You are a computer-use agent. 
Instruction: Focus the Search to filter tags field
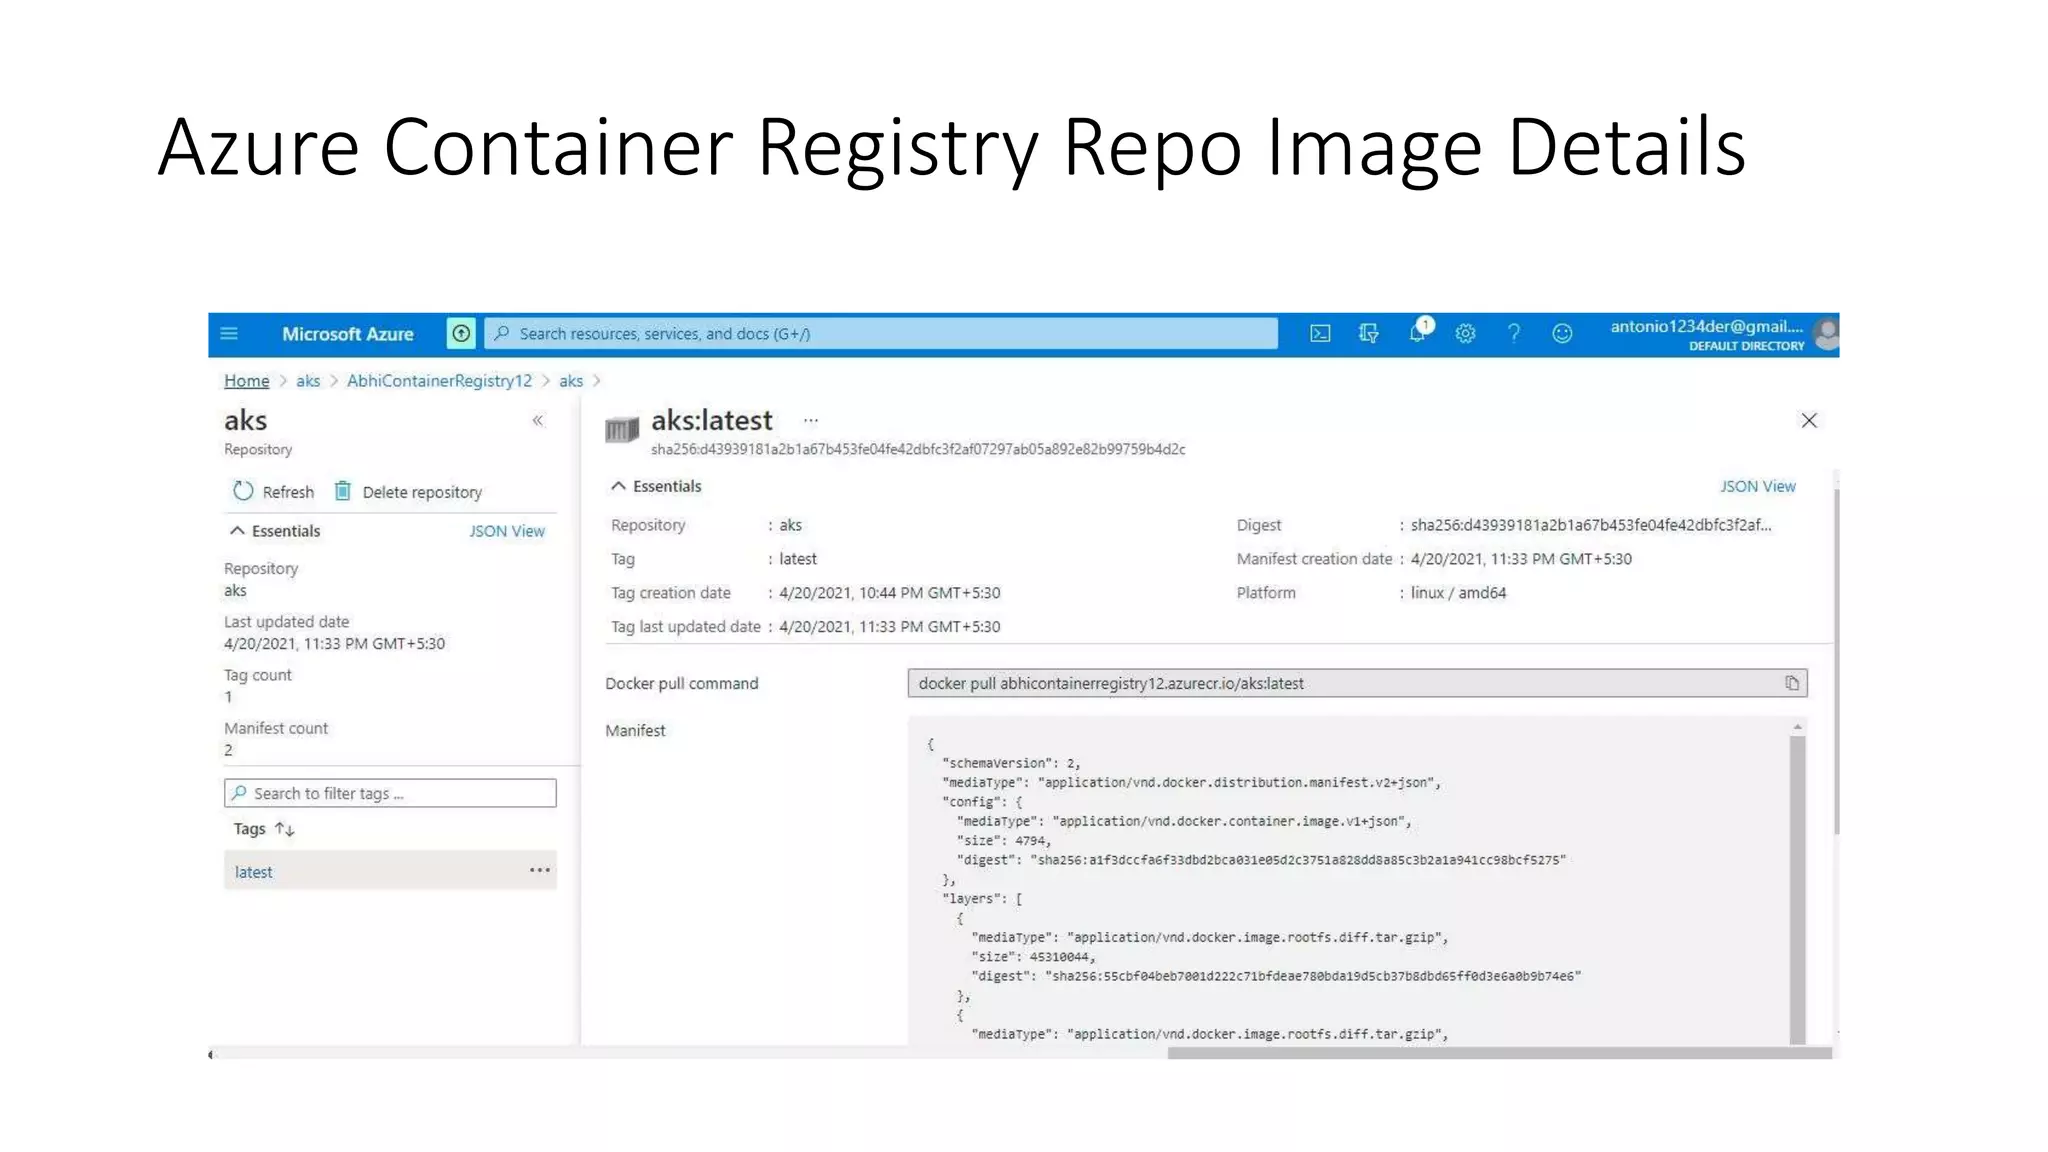[390, 793]
